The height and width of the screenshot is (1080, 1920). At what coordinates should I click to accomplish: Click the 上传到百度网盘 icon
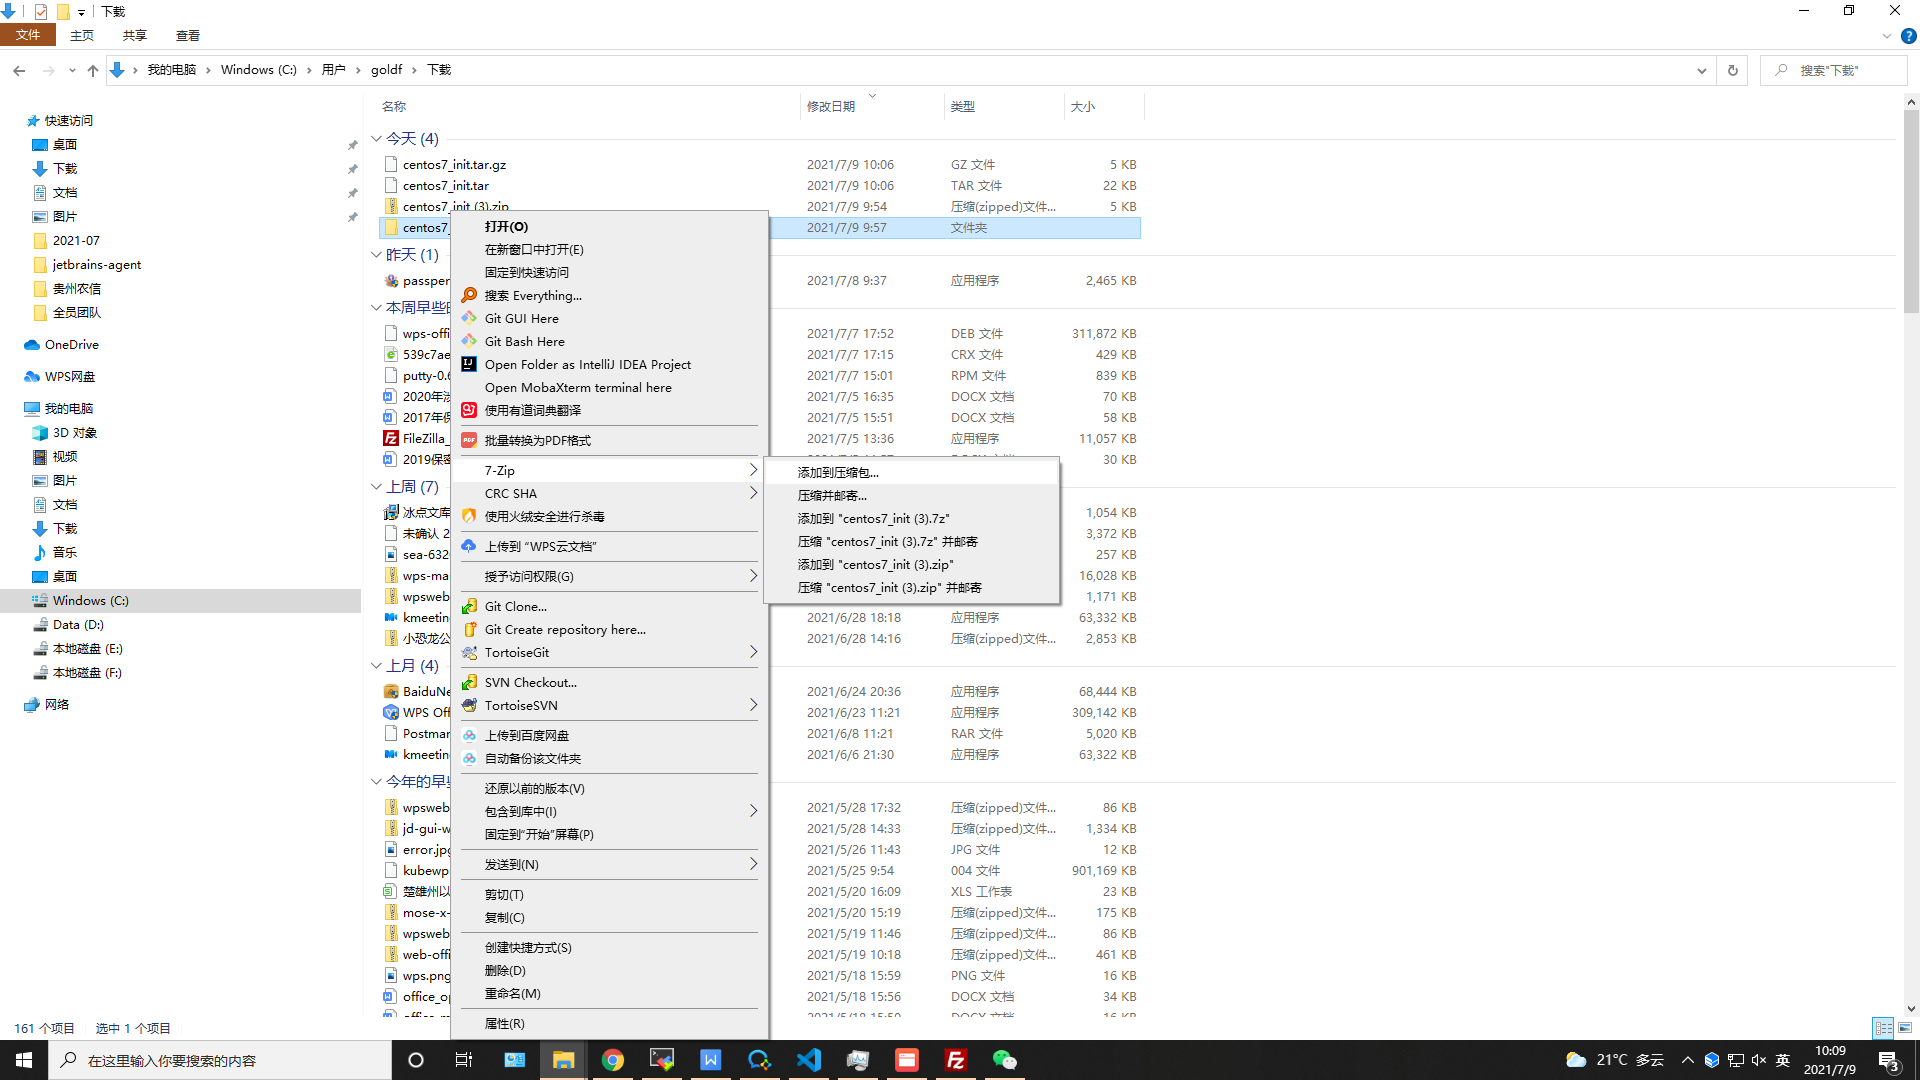pos(469,735)
